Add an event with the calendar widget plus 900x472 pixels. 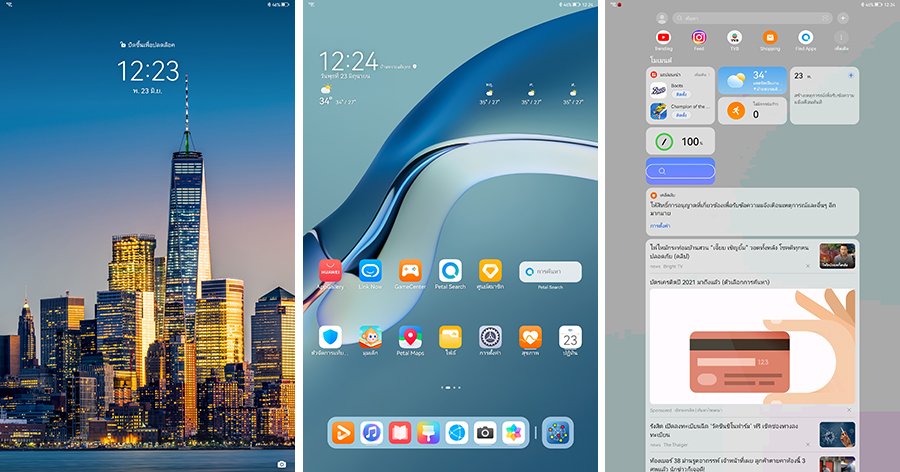pyautogui.click(x=850, y=75)
